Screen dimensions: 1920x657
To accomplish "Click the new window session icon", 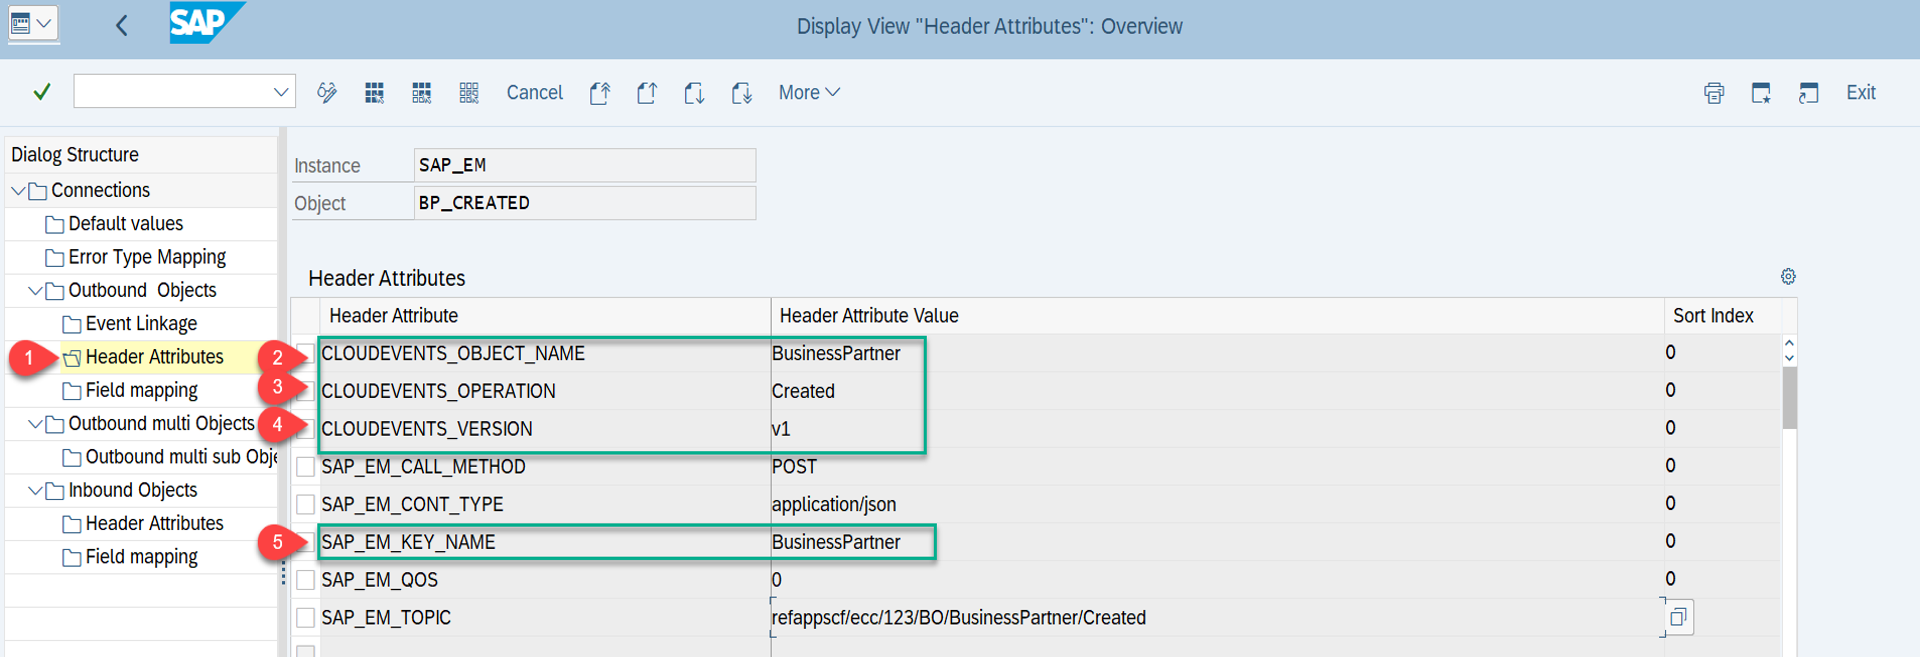I will pyautogui.click(x=1761, y=93).
